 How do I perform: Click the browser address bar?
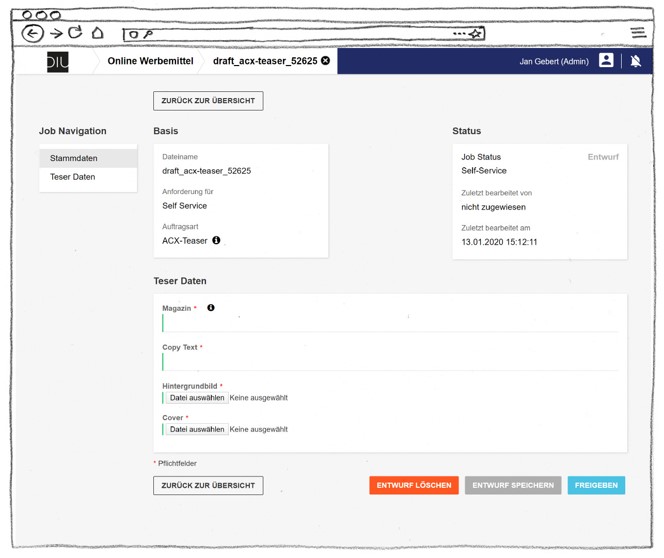[304, 34]
